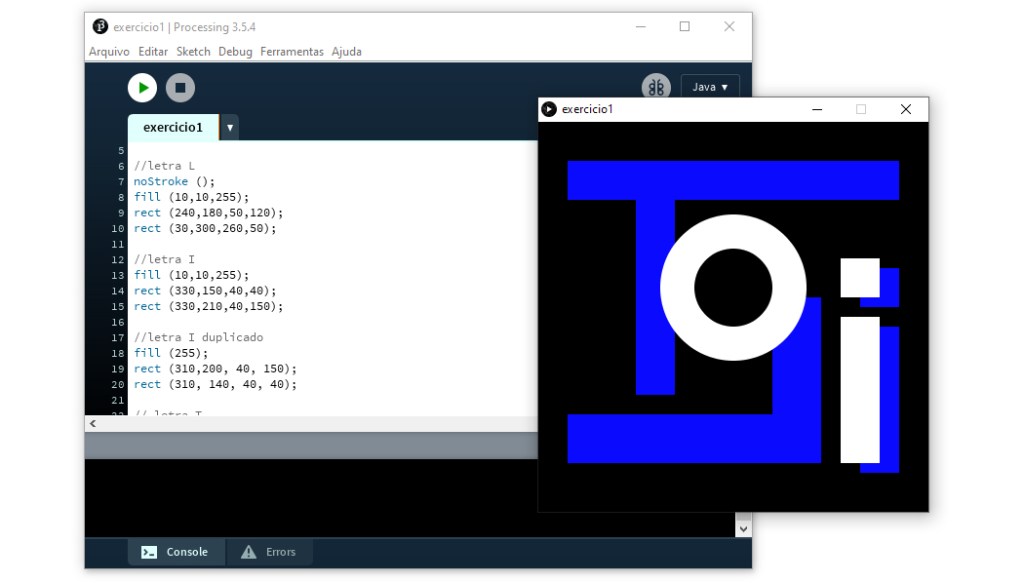Switch to the Console panel
This screenshot has height=583, width=1024.
click(x=176, y=552)
